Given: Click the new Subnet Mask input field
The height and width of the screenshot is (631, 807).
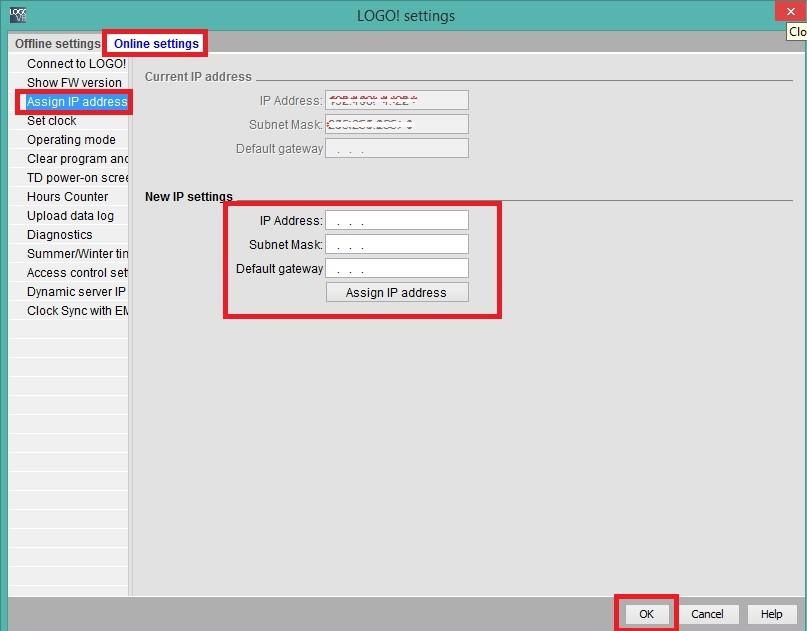Looking at the screenshot, I should 397,244.
